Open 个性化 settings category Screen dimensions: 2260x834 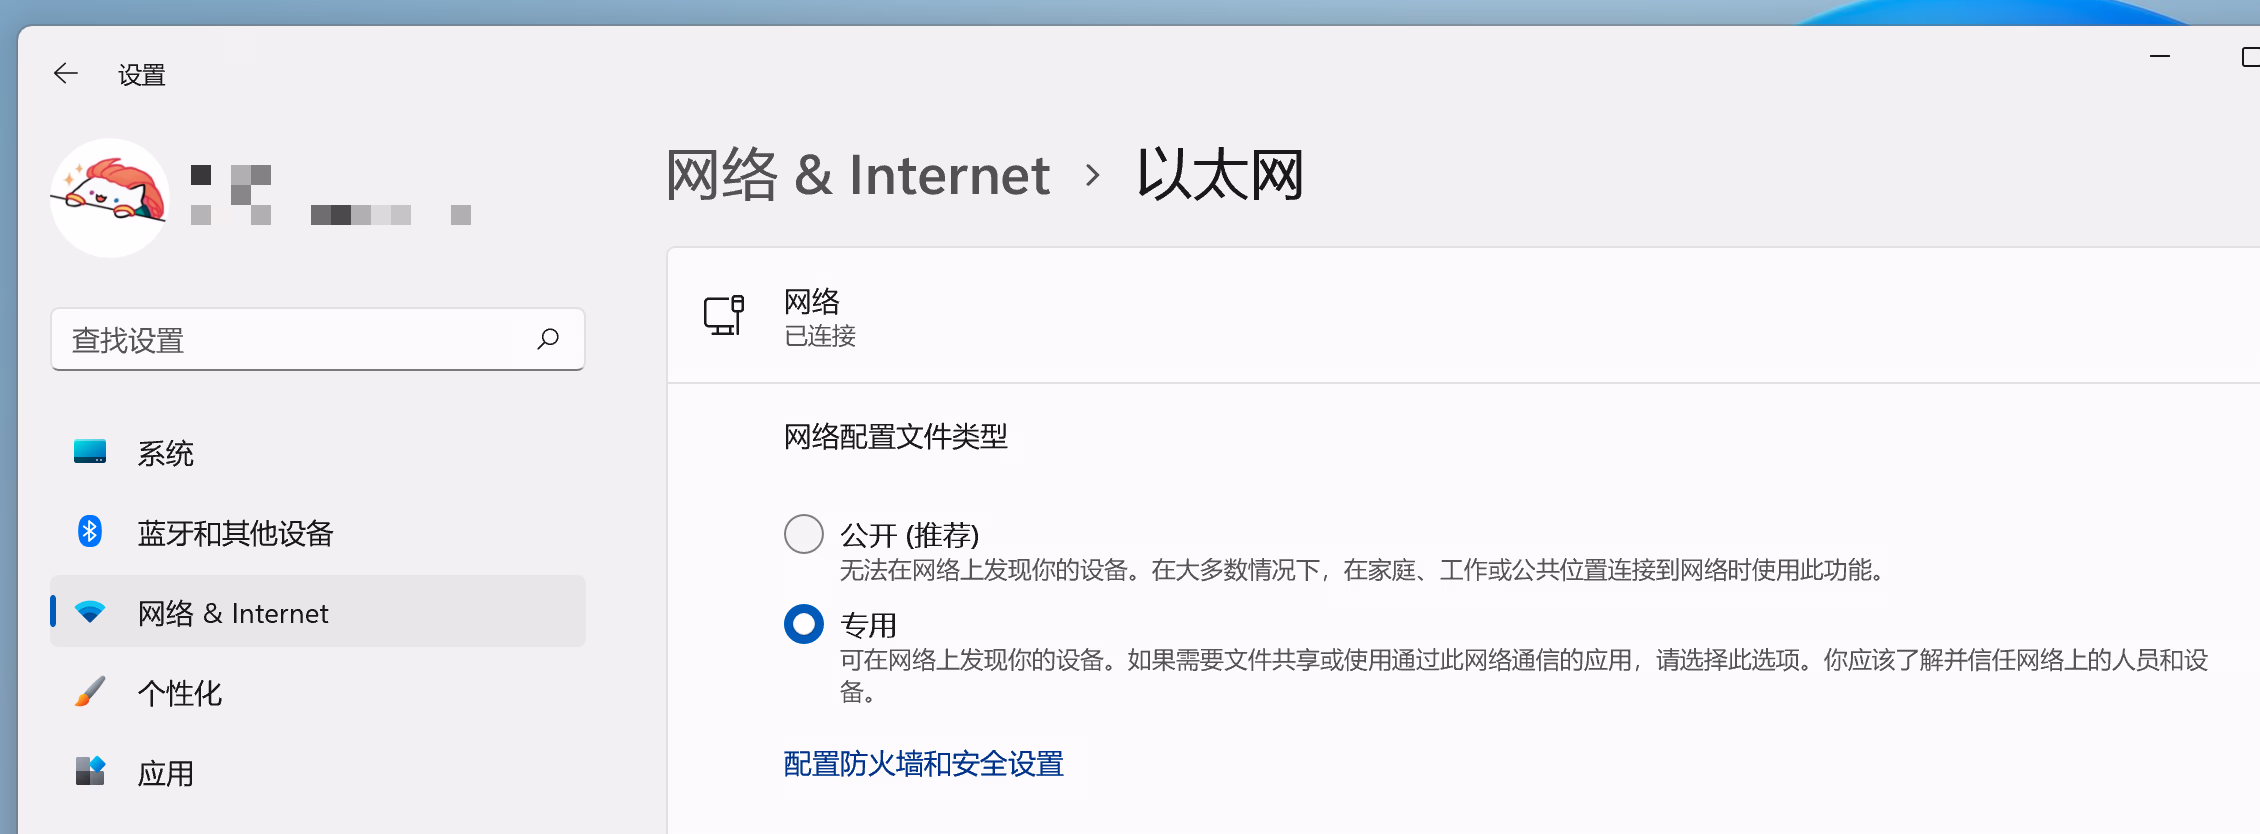(180, 693)
